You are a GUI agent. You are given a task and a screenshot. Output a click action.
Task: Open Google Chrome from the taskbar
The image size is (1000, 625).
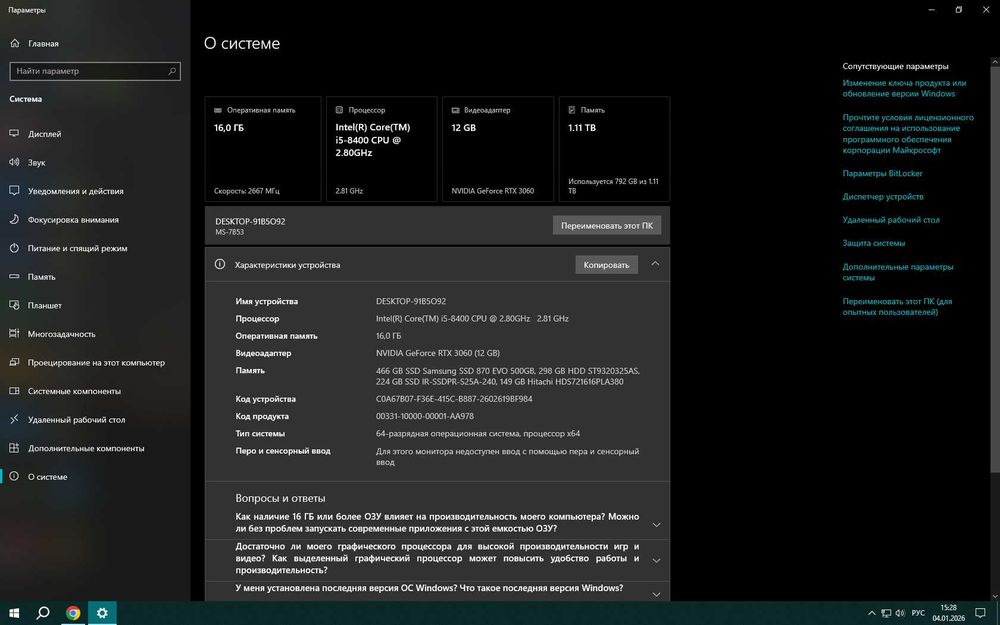pos(73,614)
